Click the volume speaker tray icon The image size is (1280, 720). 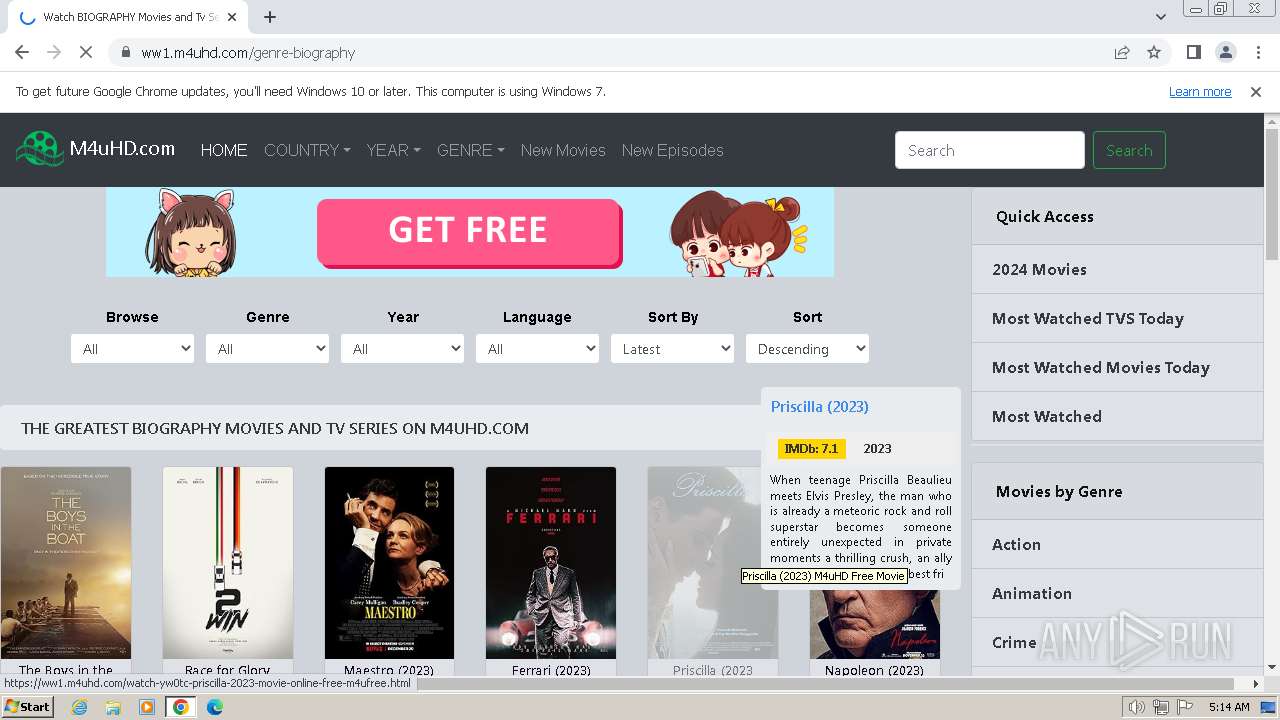point(1137,707)
